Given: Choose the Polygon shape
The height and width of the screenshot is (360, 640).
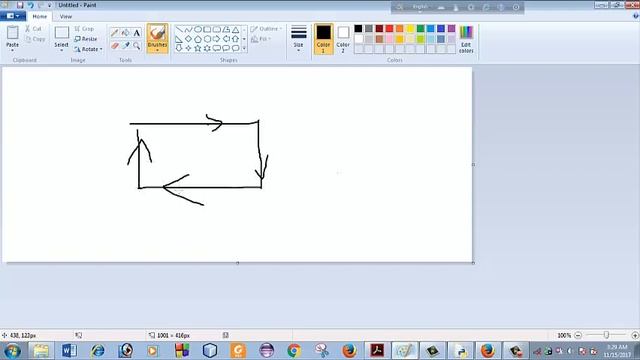Looking at the screenshot, I should click(226, 29).
